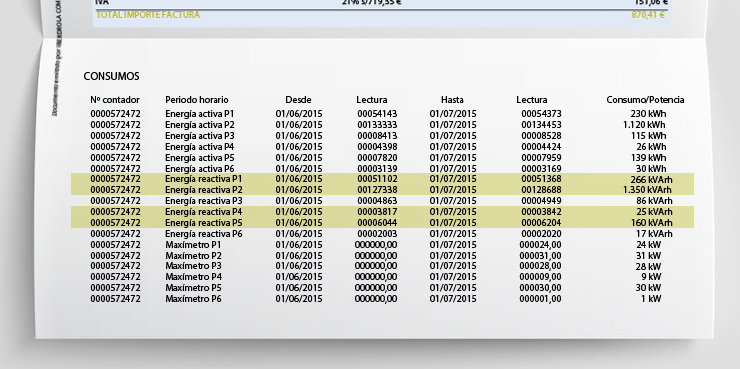Click the 'Hasta' column header
Viewport: 740px width, 369px height.
tap(452, 100)
